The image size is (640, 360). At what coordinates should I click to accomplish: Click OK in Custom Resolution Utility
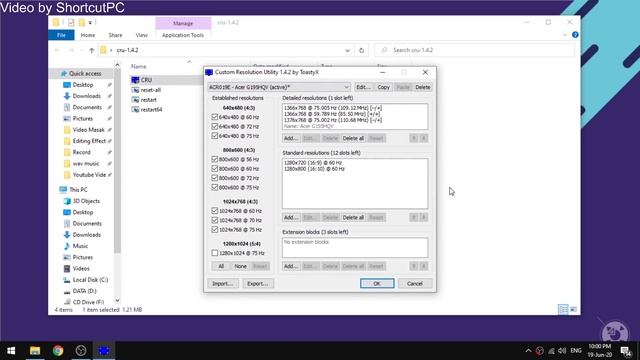(x=377, y=283)
